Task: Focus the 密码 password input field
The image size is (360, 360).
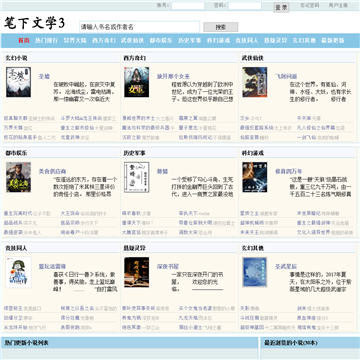Action: pos(245,6)
